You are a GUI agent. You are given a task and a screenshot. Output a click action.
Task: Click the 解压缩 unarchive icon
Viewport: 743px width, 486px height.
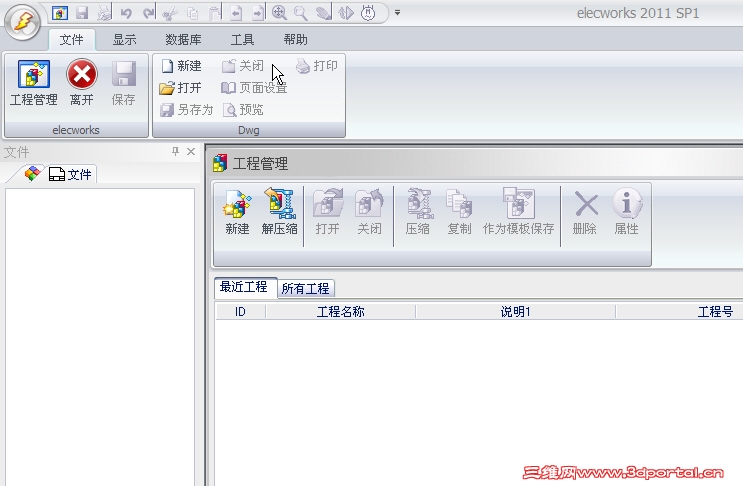point(280,212)
